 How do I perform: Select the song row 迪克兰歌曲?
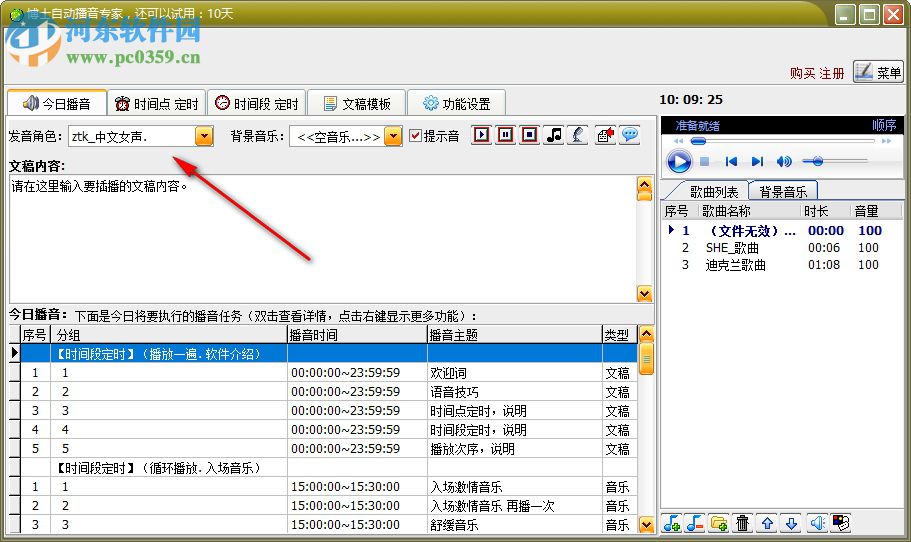(783, 265)
